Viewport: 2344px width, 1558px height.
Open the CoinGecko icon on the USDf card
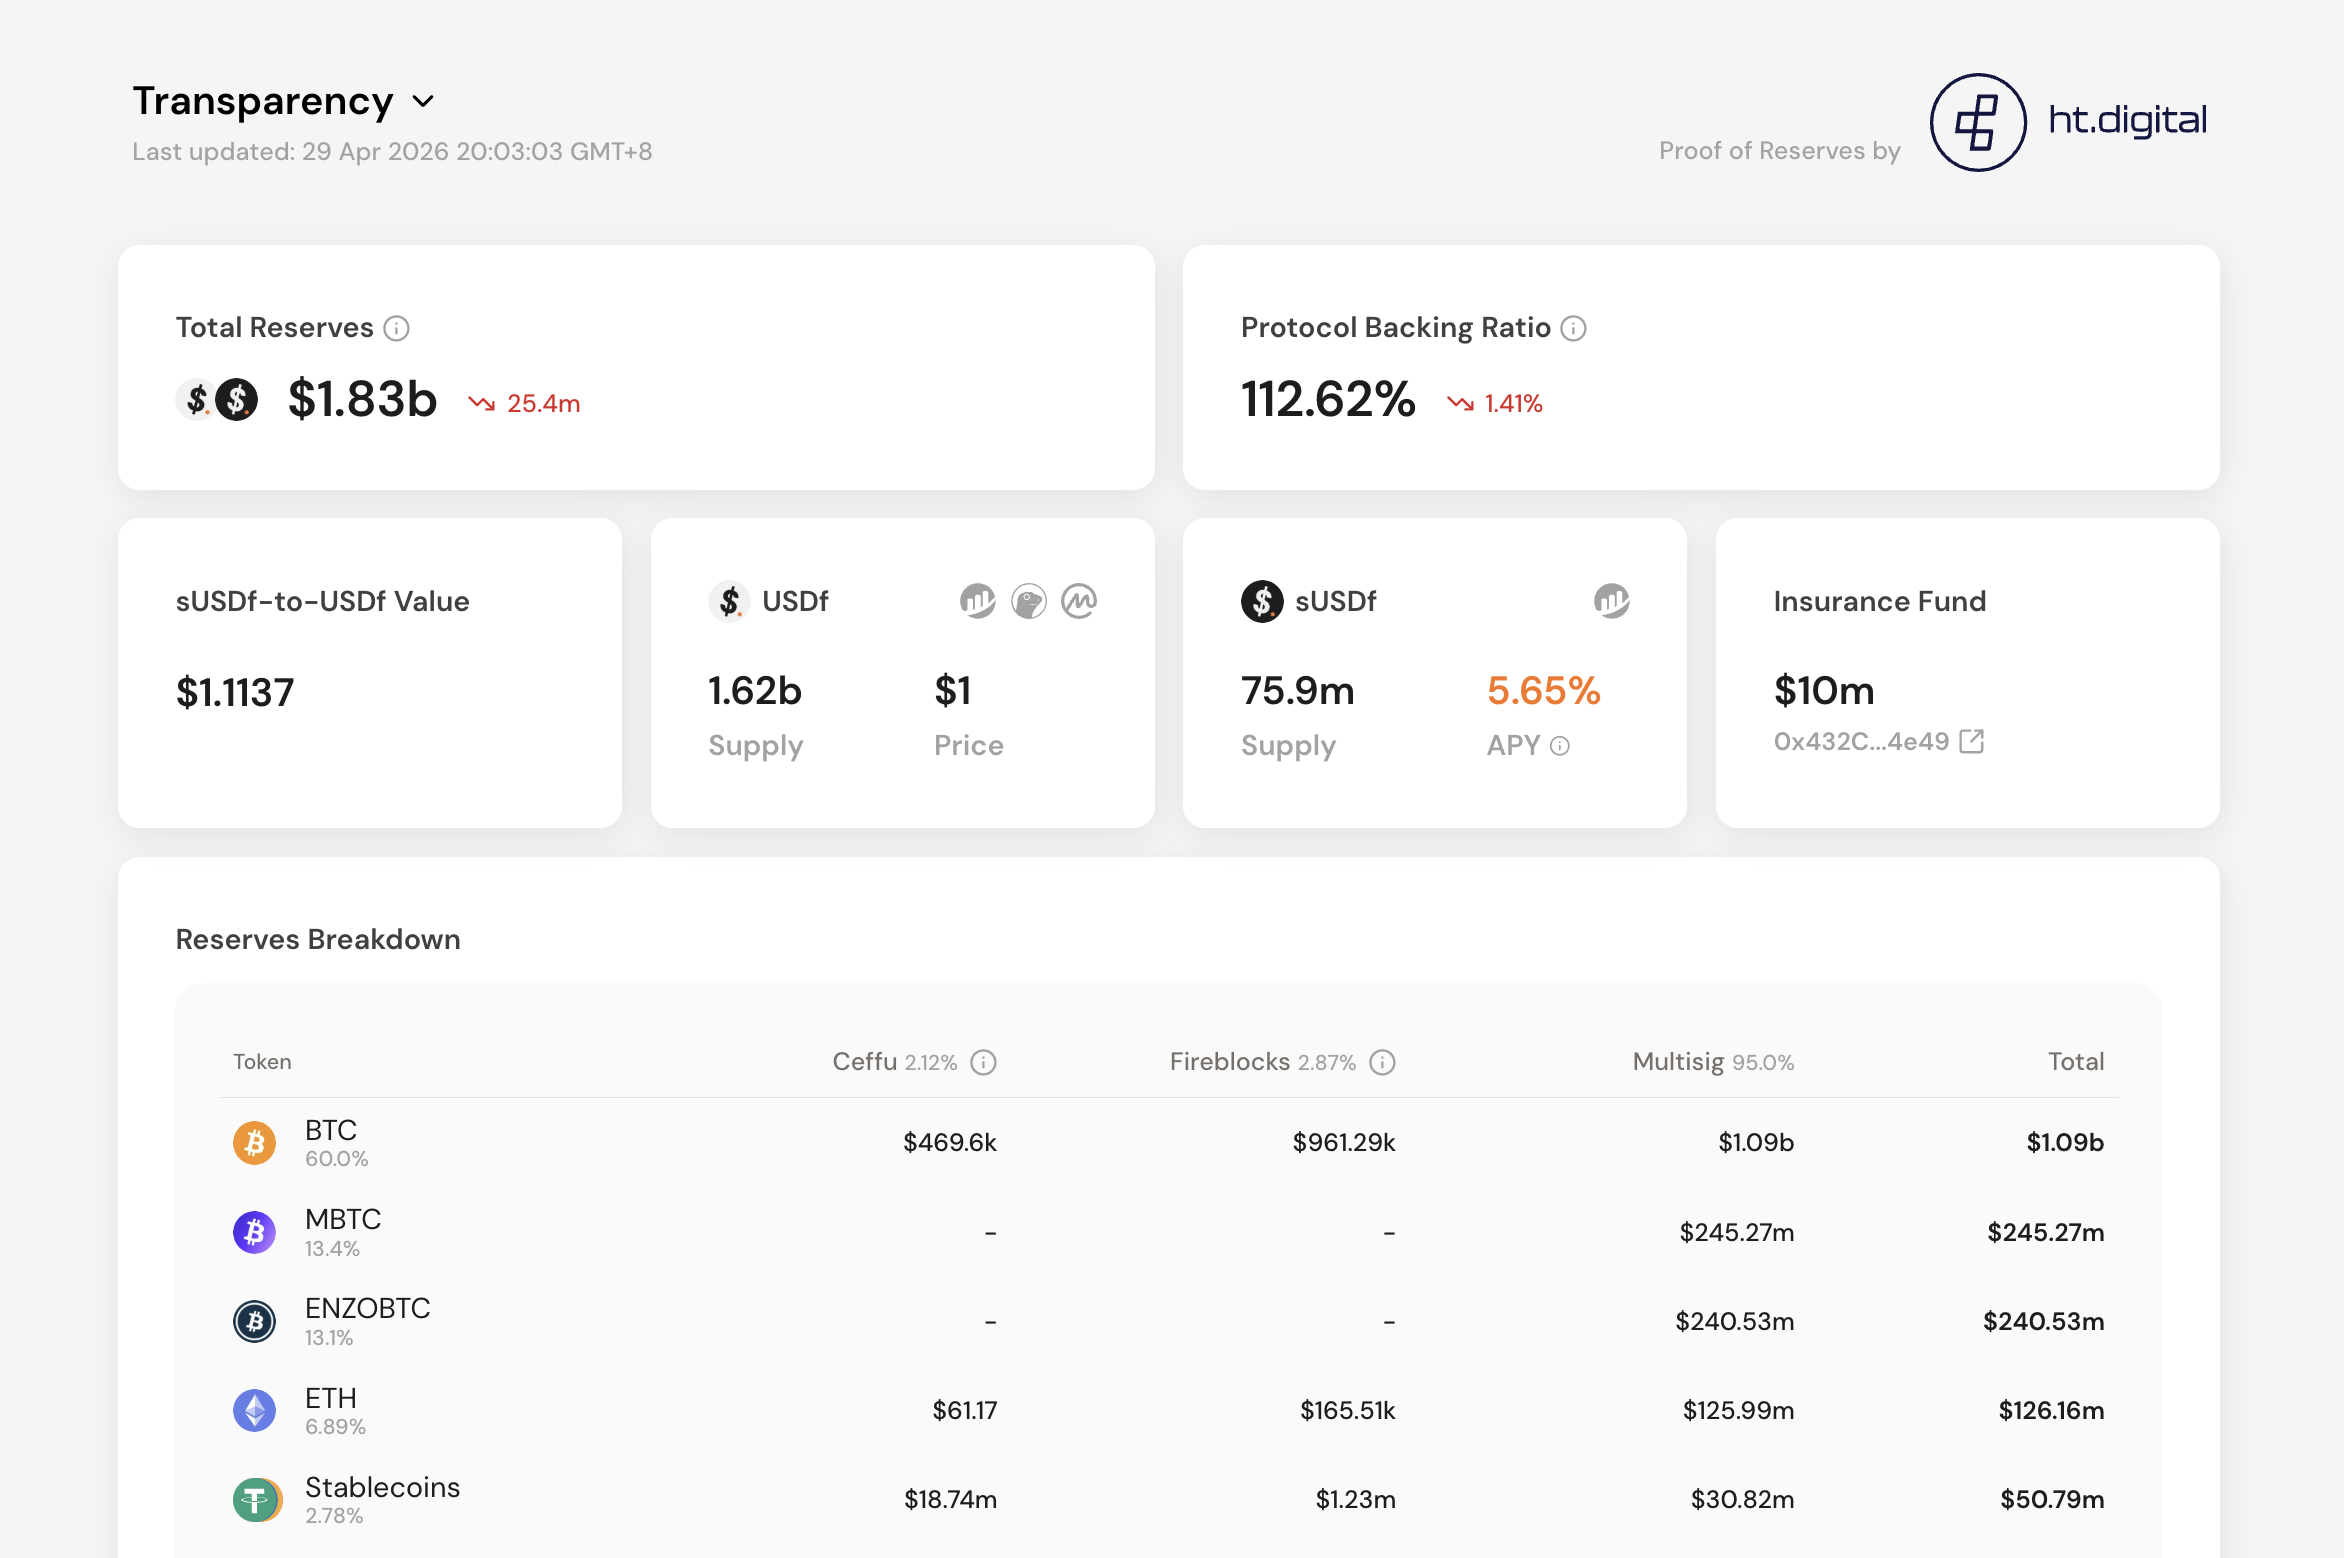pyautogui.click(x=1028, y=601)
